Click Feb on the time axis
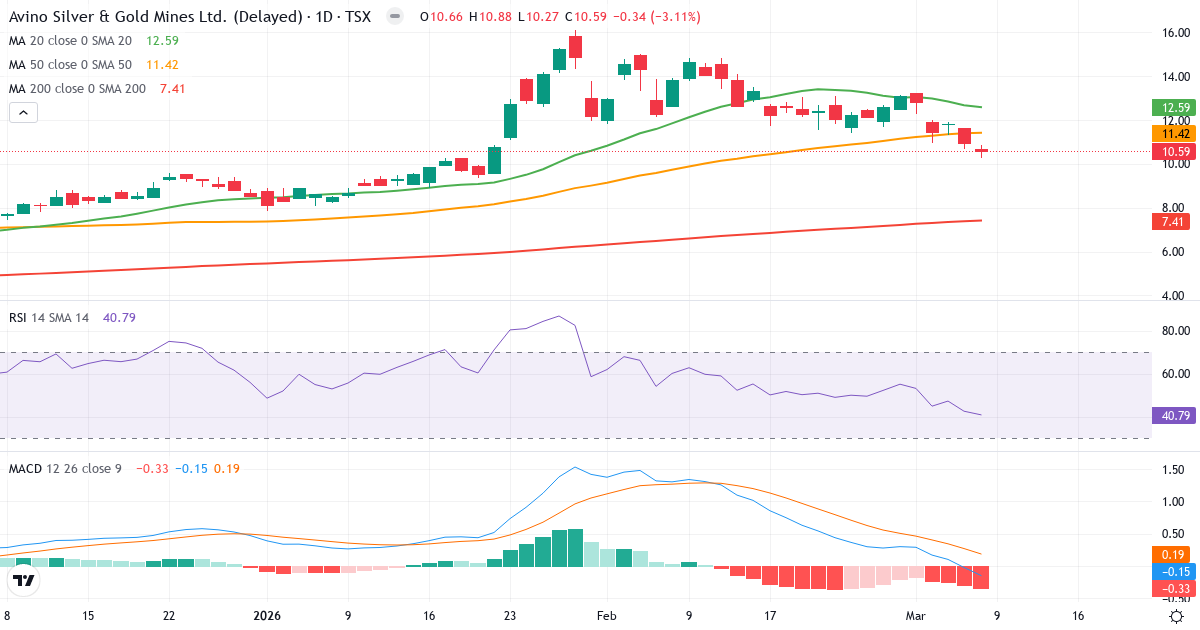1200x630 pixels. pyautogui.click(x=605, y=617)
